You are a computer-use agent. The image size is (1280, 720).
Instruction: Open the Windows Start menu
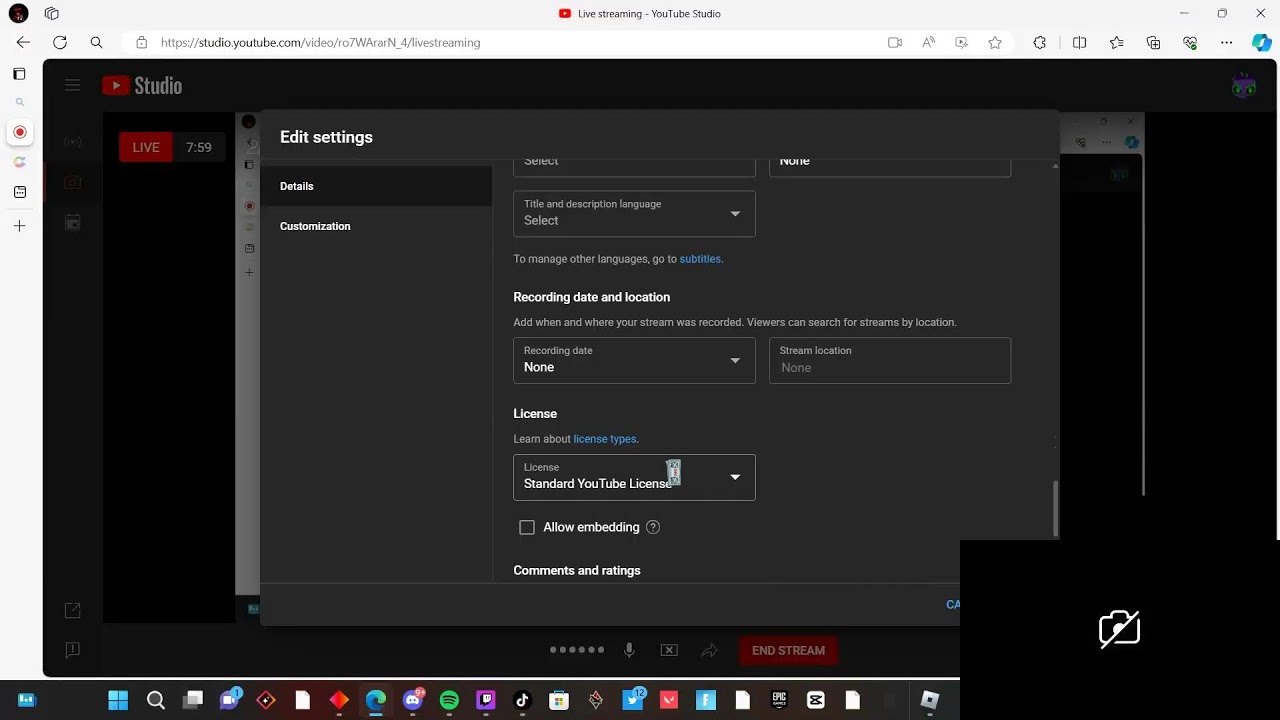coord(118,700)
